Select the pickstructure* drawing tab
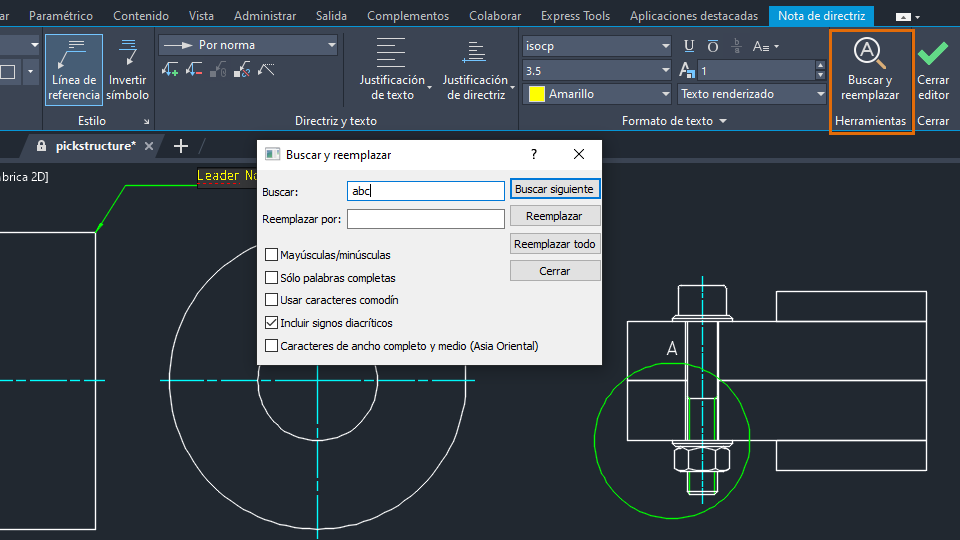The image size is (960, 540). point(96,146)
